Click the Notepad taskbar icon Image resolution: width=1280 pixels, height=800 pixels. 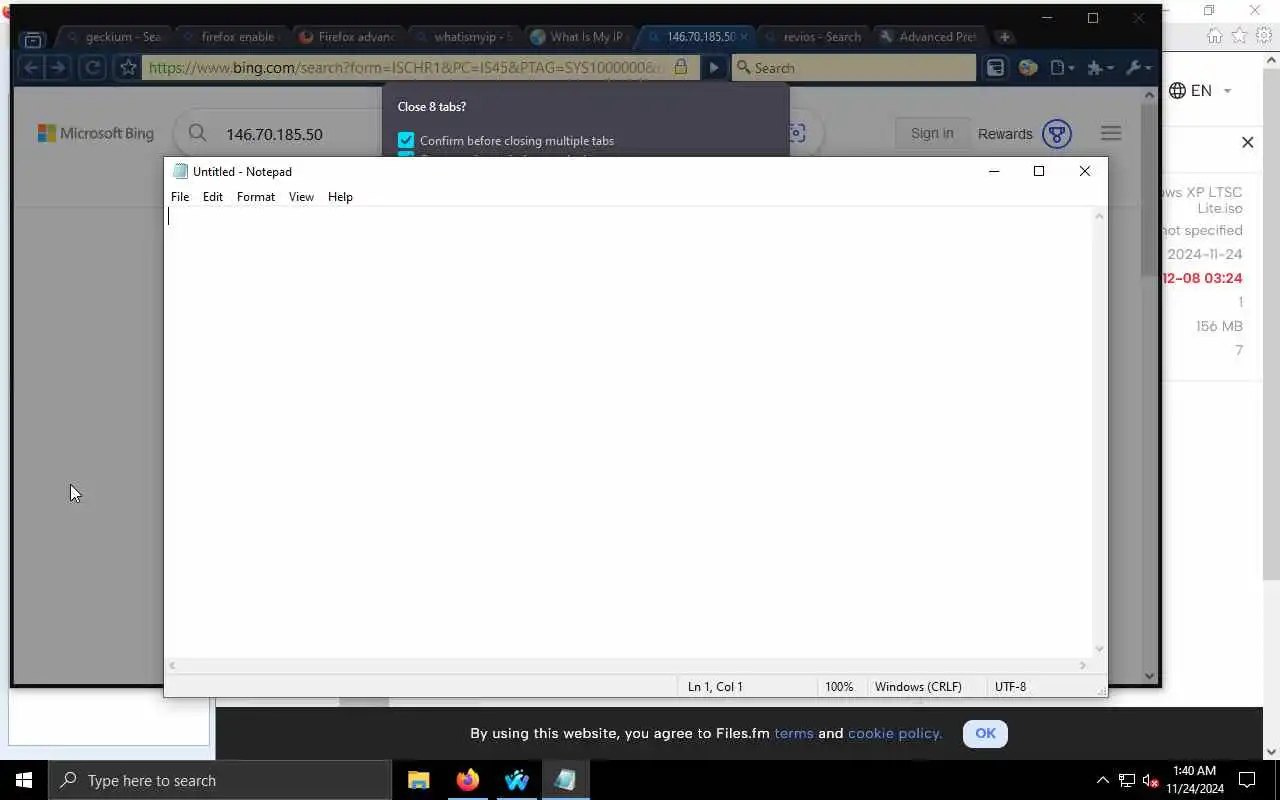(x=565, y=780)
